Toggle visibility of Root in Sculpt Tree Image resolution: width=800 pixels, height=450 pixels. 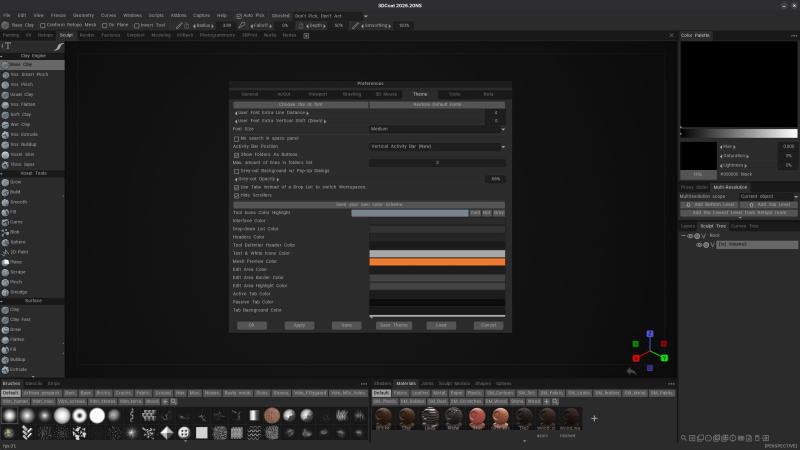[690, 236]
